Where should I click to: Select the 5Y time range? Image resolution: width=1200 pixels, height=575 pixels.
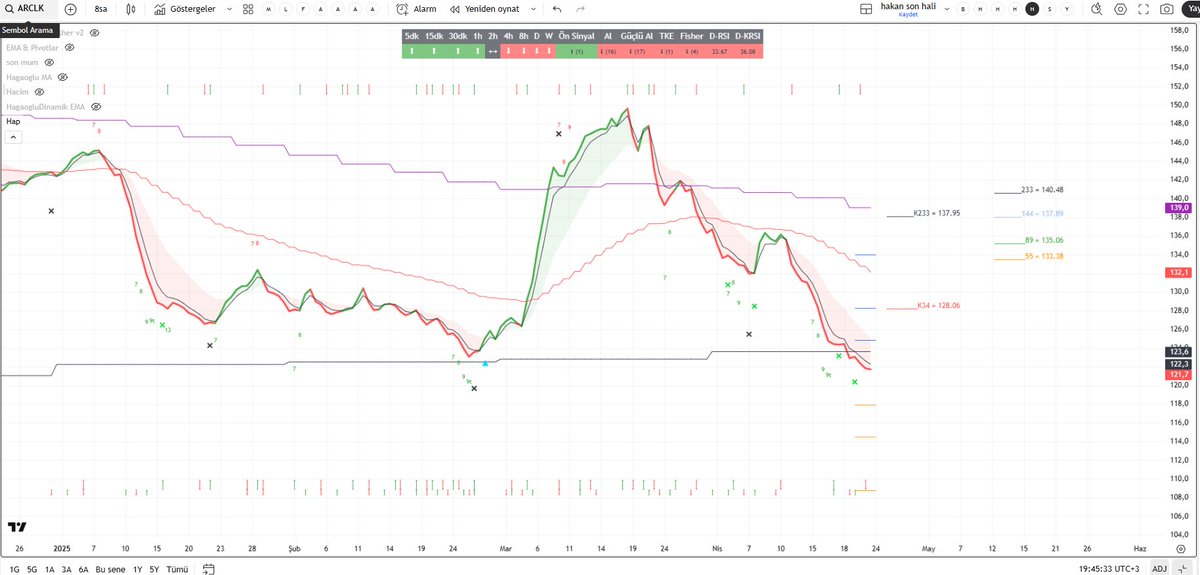coord(154,569)
